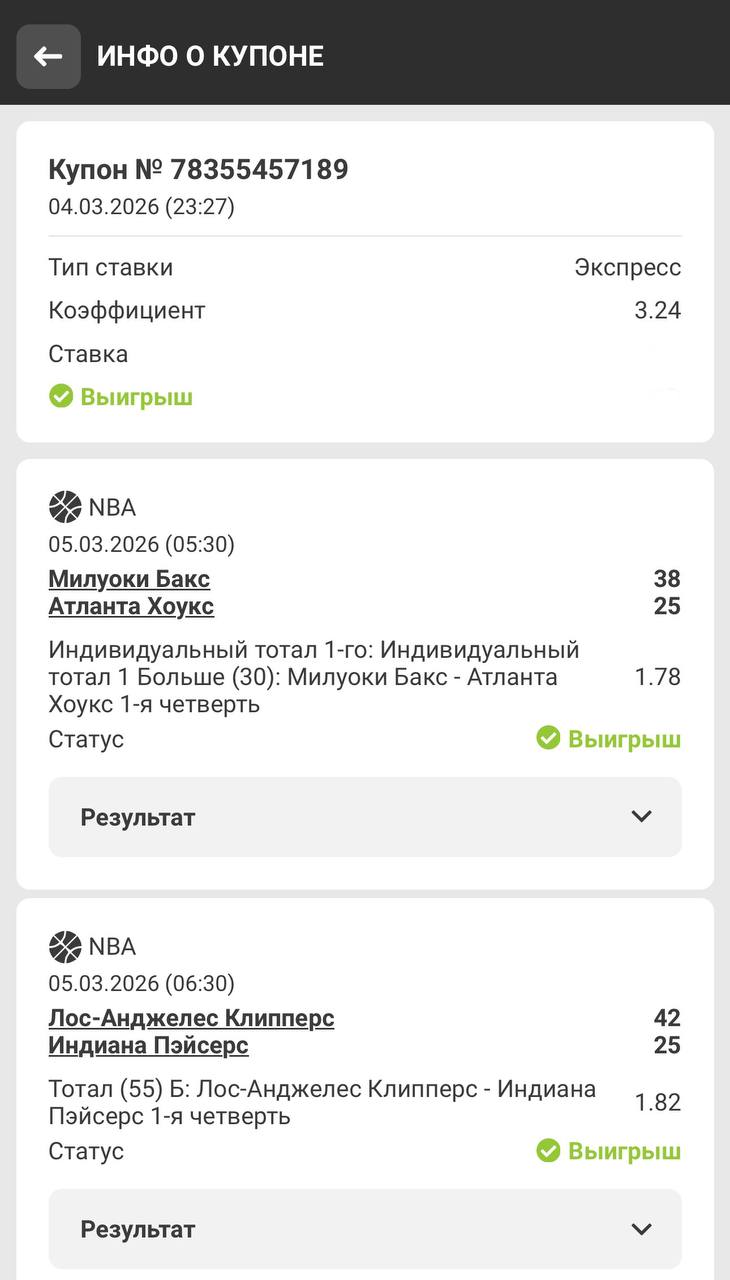The height and width of the screenshot is (1280, 730).
Task: Tap the back arrow button
Action: click(x=48, y=57)
